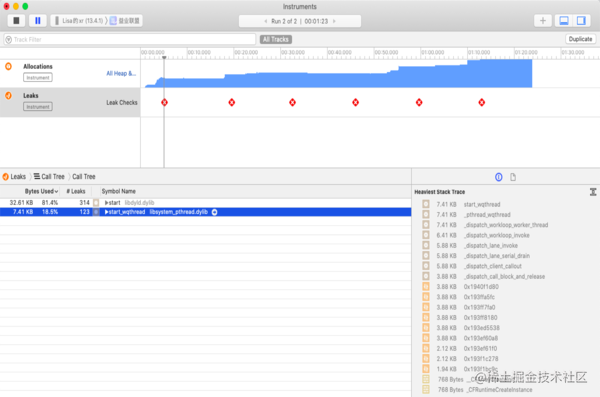Toggle the Heaviest Stack Trace collapse icon

coord(593,192)
